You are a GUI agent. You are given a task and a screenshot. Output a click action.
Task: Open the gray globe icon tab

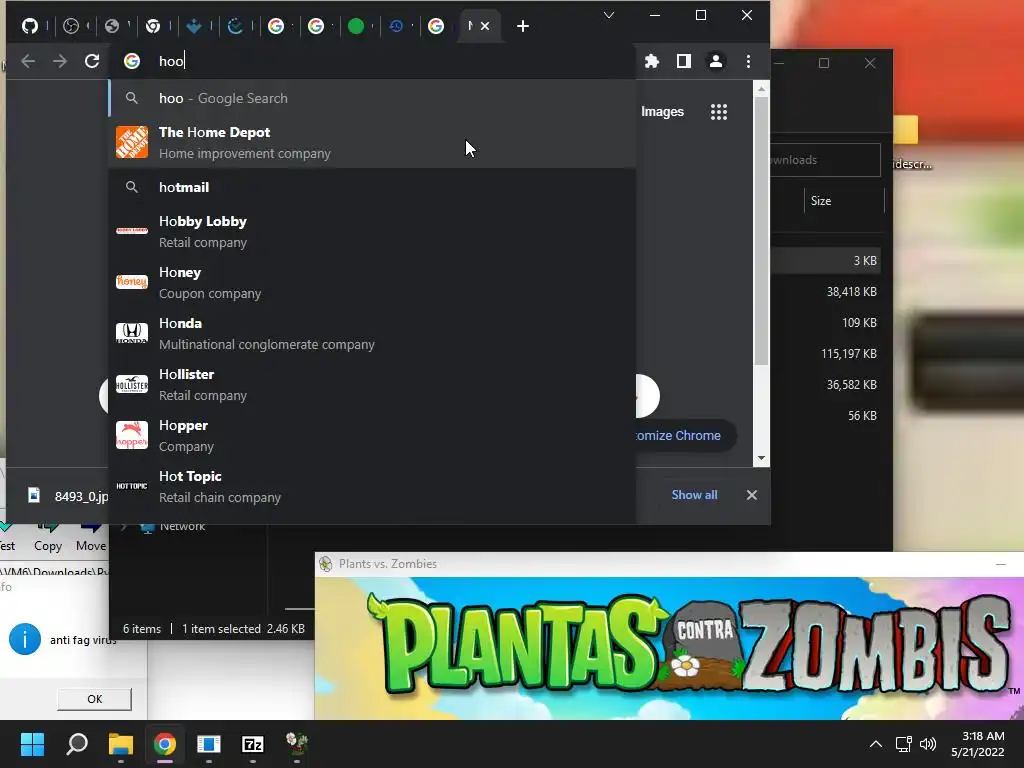point(112,26)
